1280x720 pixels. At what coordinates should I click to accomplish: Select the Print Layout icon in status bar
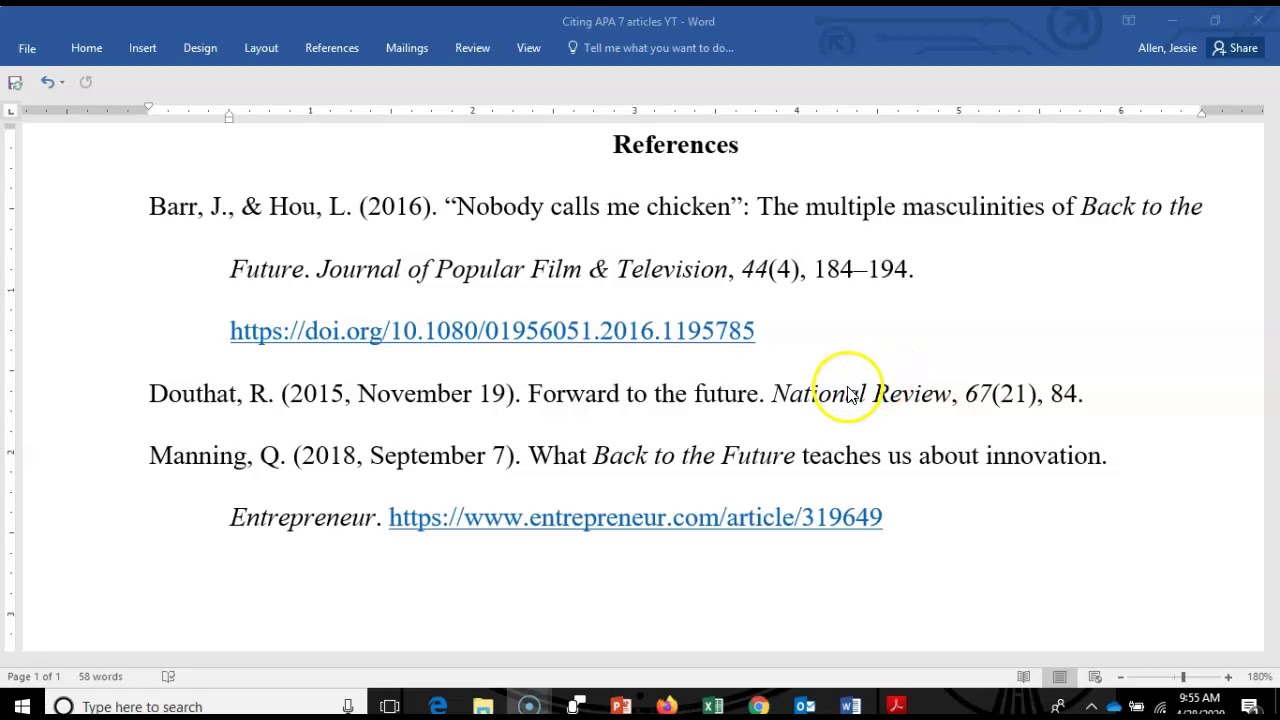click(1059, 676)
